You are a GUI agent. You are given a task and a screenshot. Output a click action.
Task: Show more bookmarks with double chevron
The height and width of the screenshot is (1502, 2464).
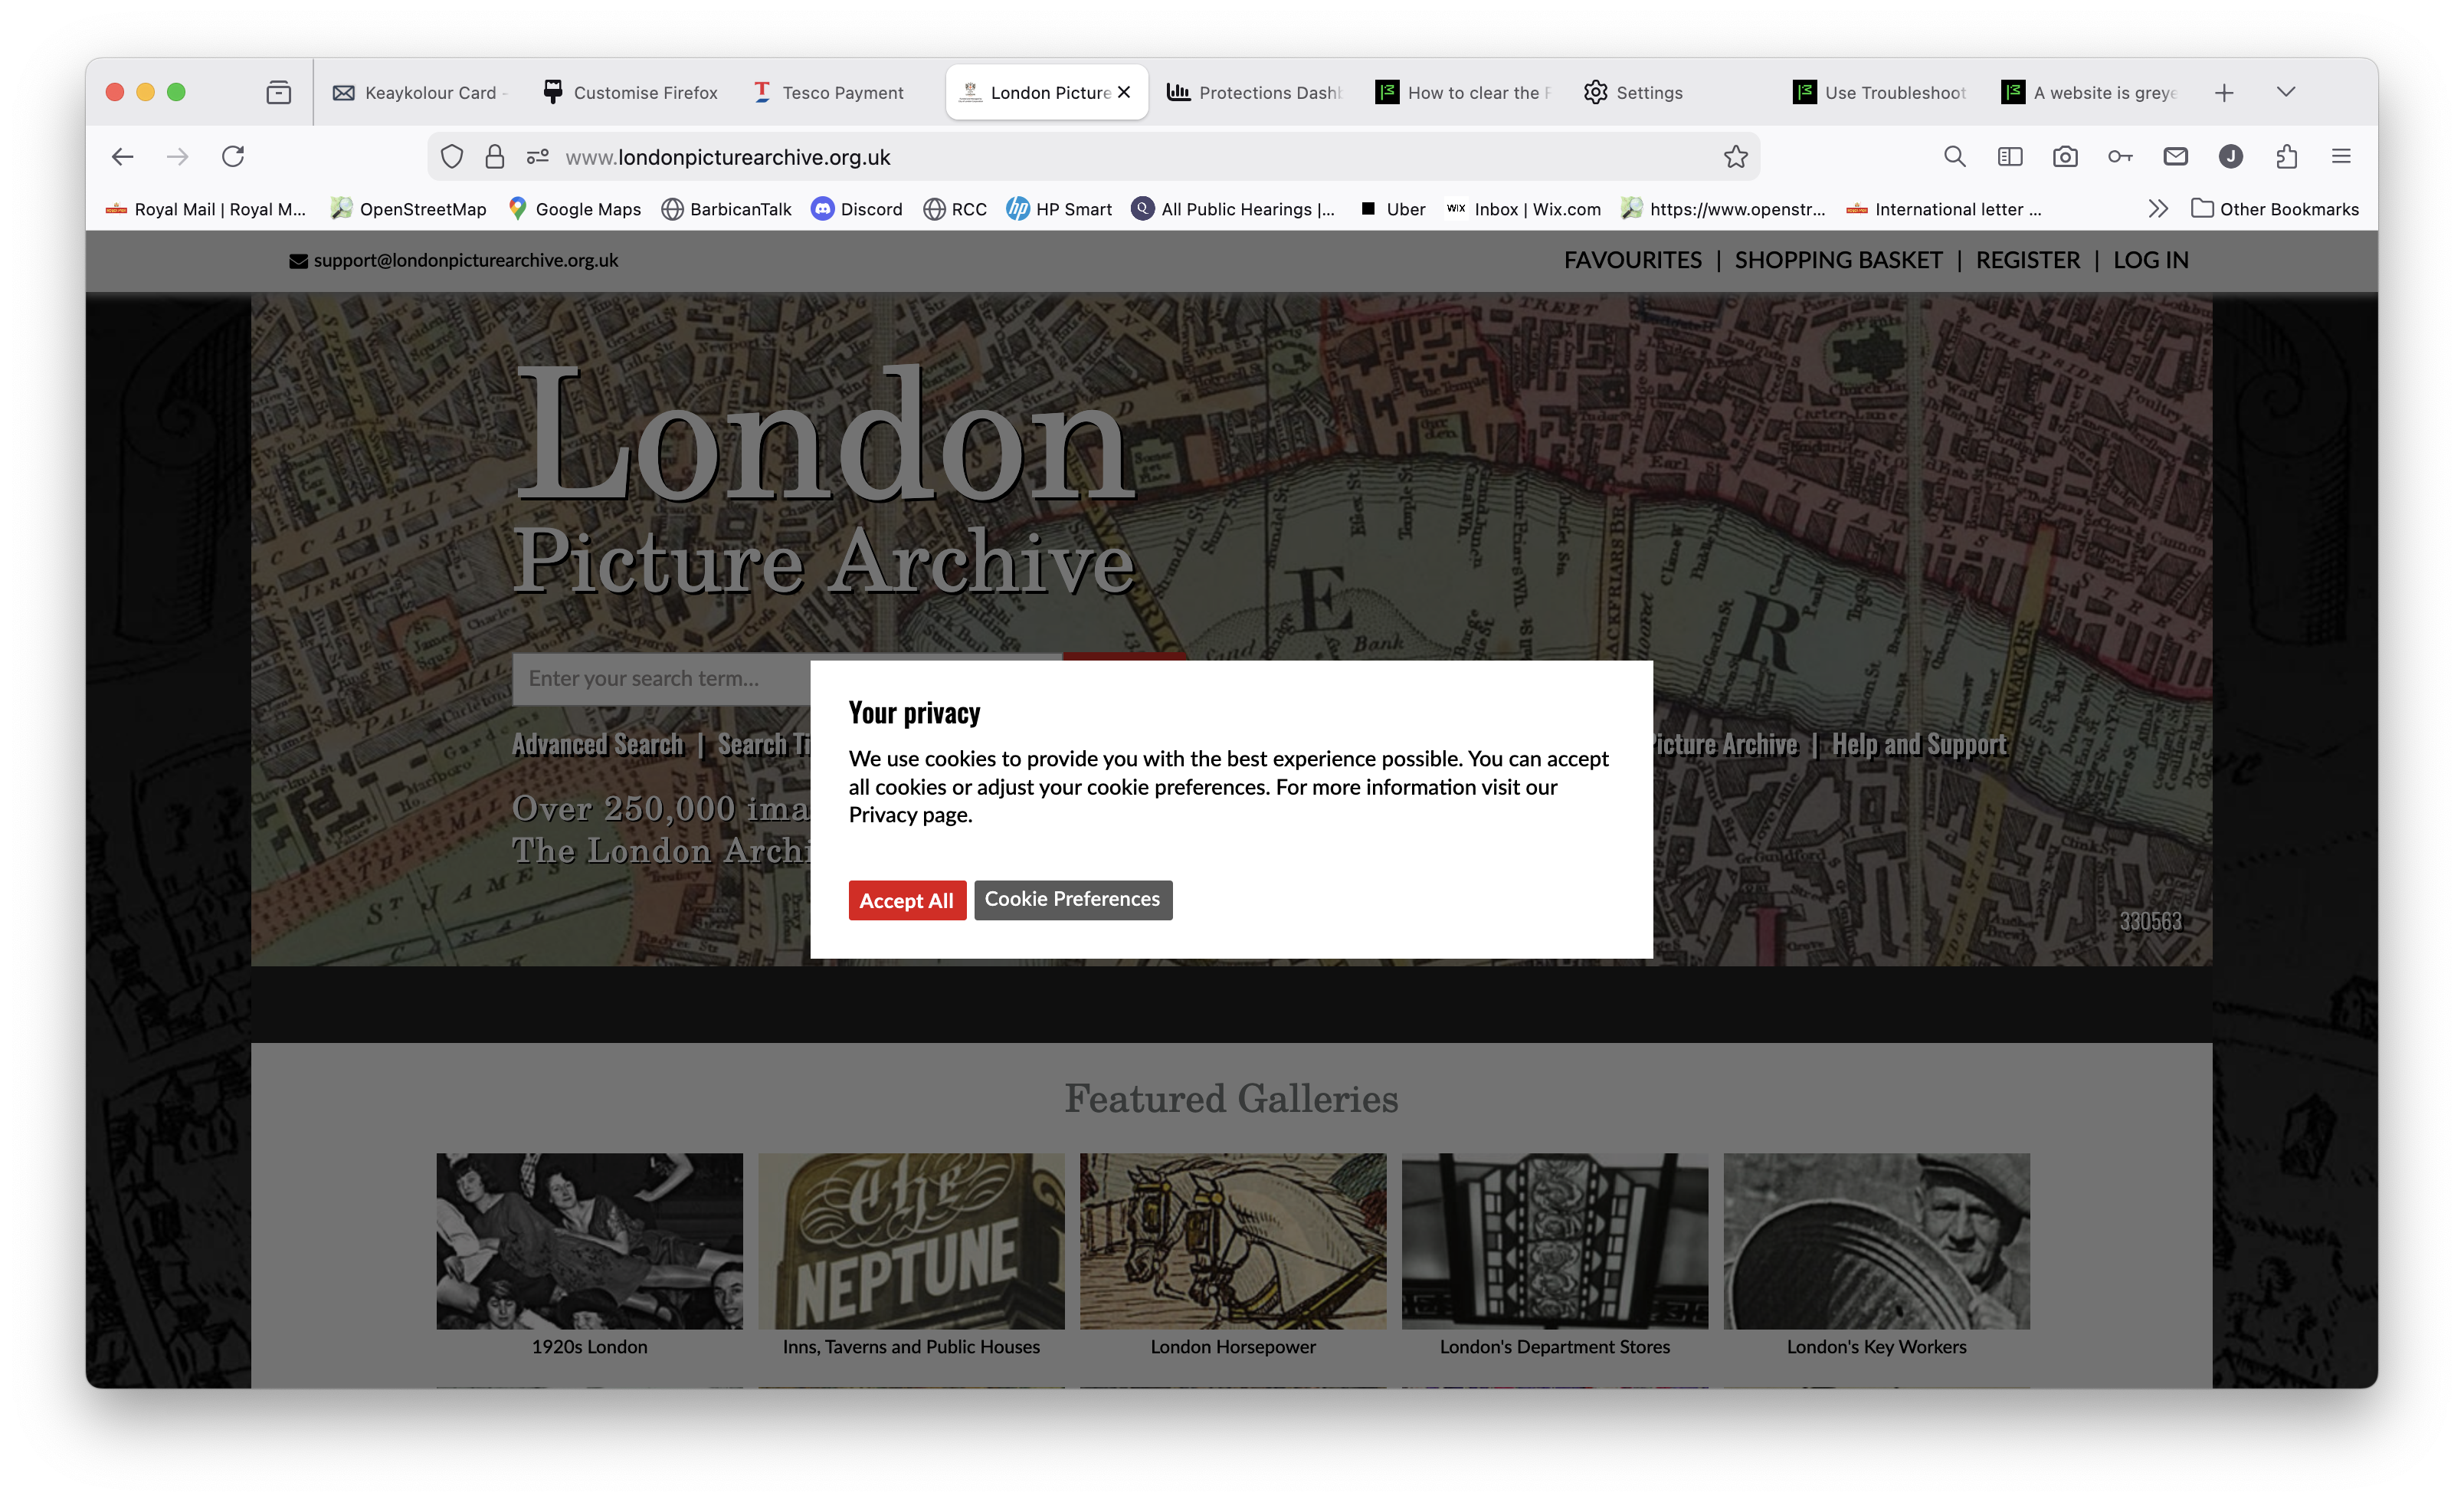(x=2158, y=209)
